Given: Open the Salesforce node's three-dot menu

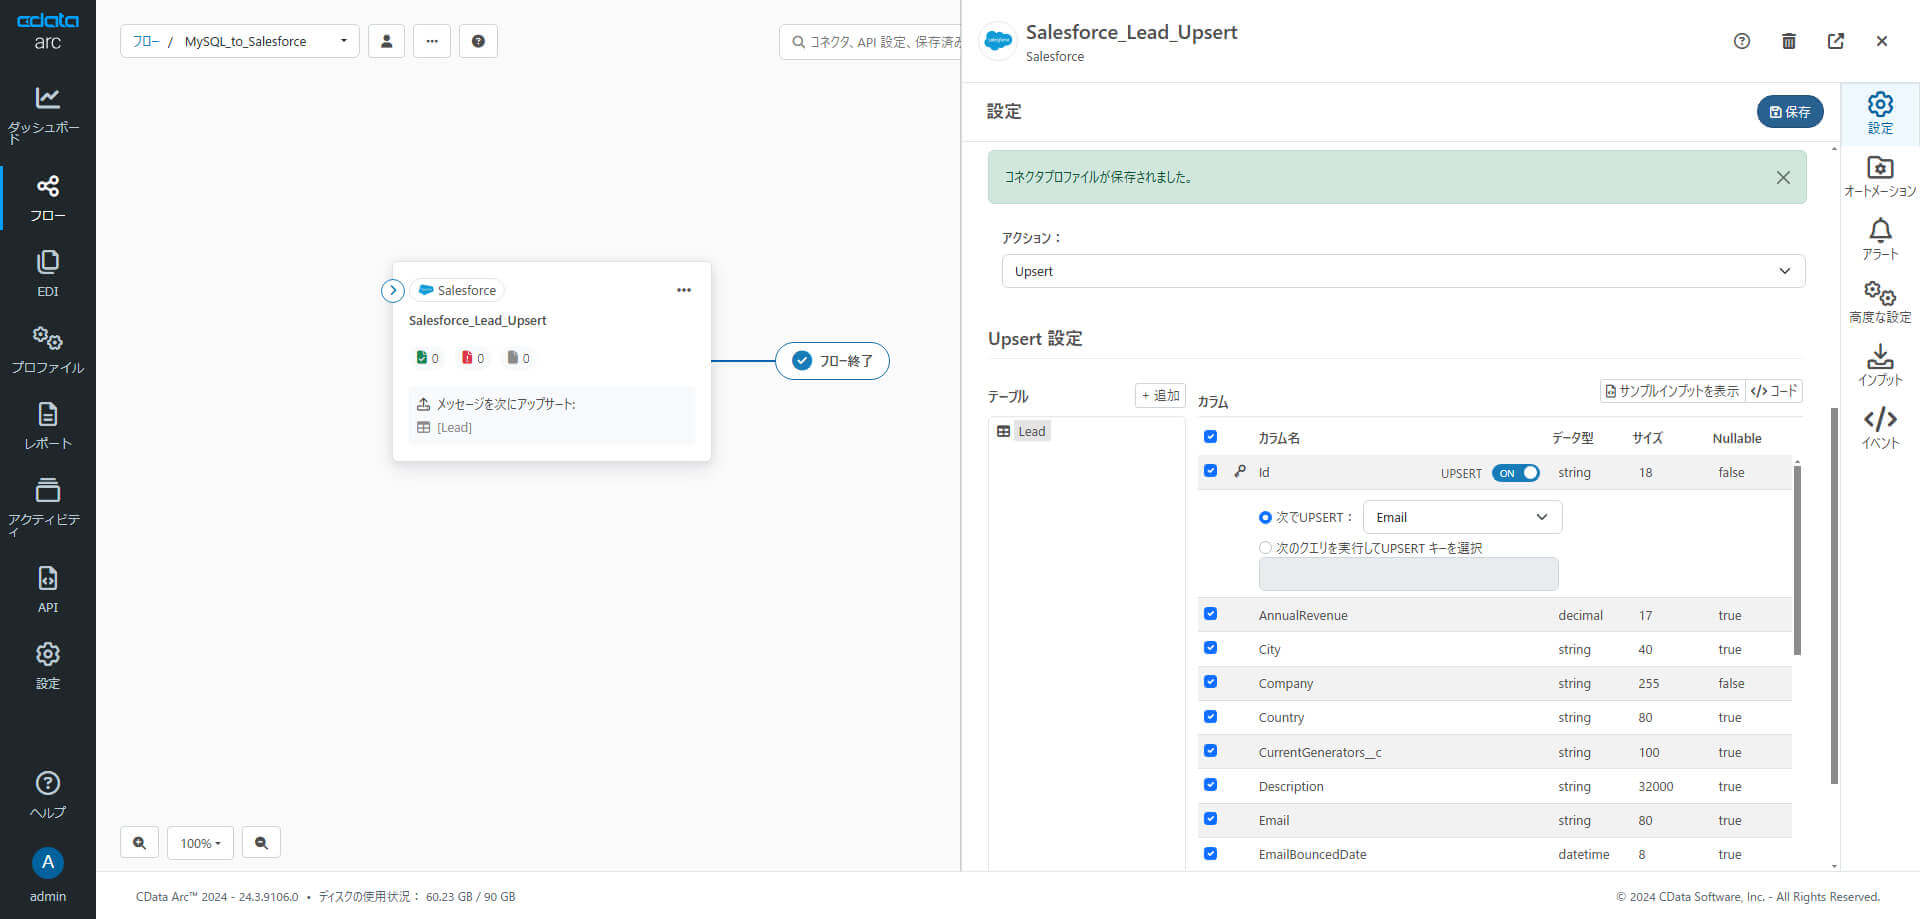Looking at the screenshot, I should tap(684, 290).
